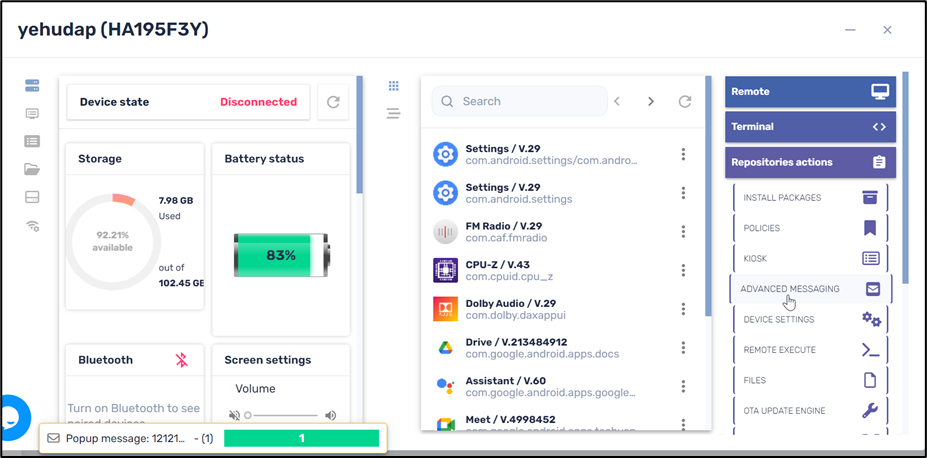Click the device info panel scrollbar
The image size is (927, 458).
(x=359, y=134)
